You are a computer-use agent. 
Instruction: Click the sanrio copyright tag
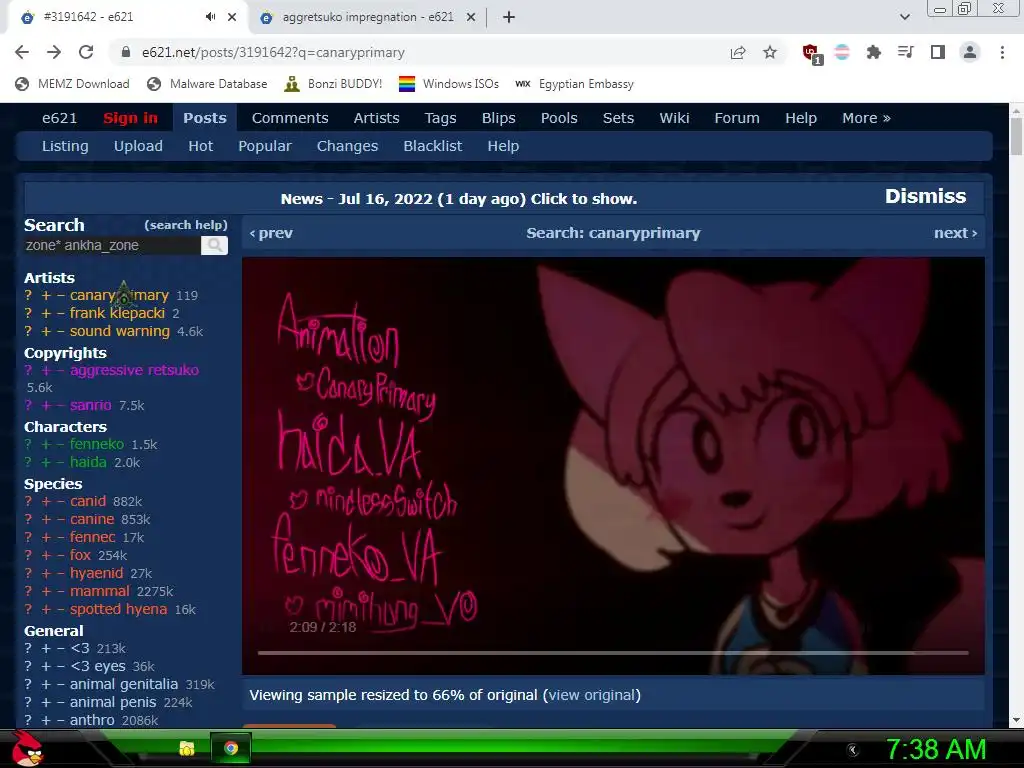pos(91,405)
